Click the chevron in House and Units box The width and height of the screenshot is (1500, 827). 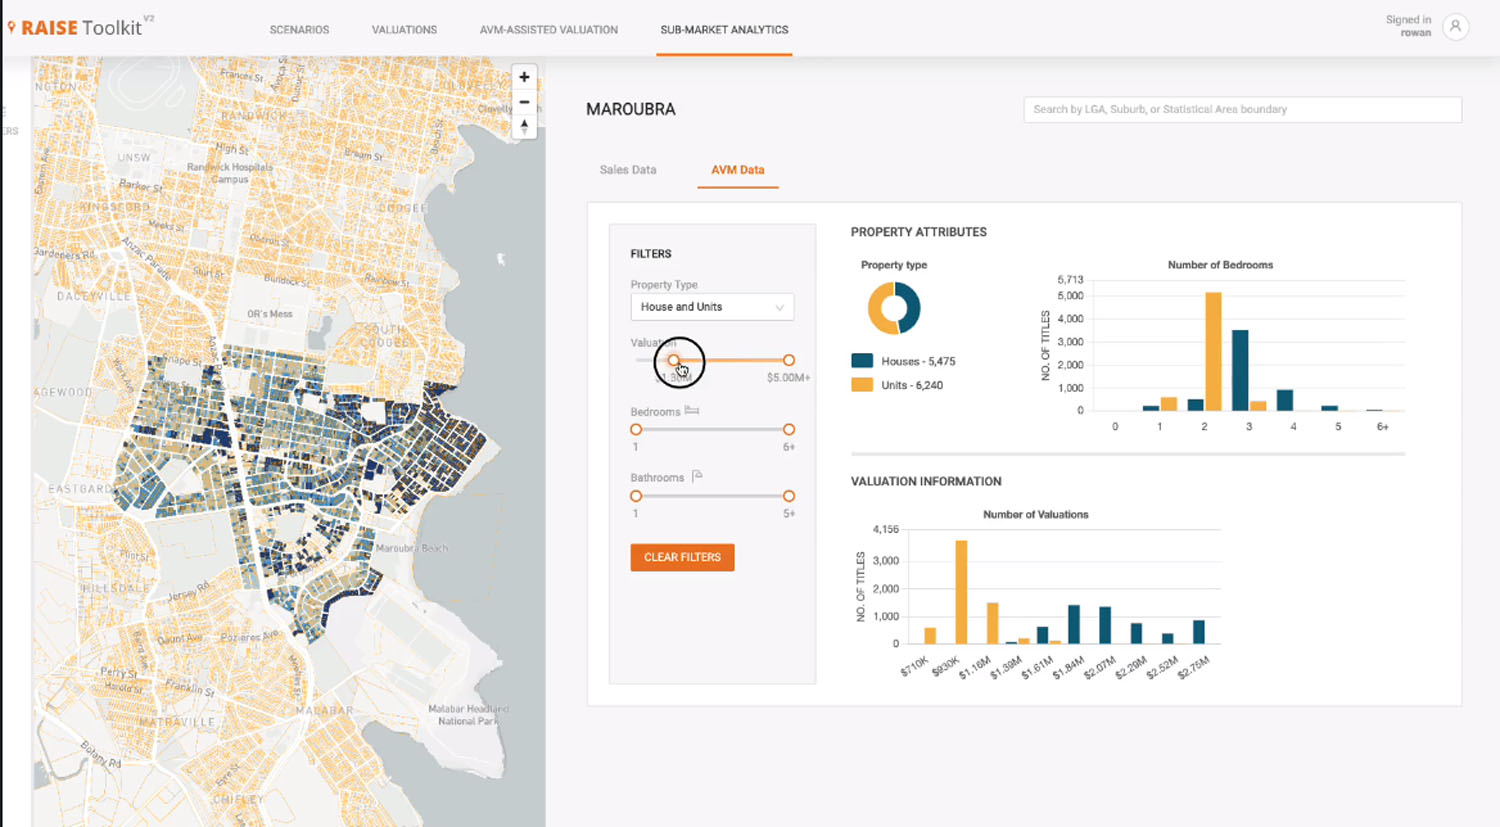click(x=779, y=307)
